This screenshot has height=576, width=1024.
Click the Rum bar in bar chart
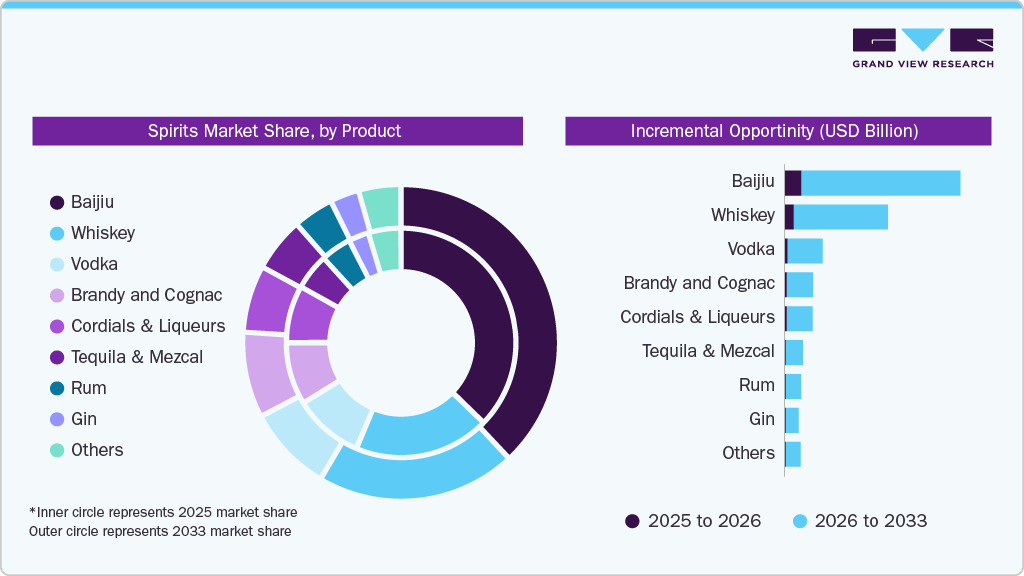[x=793, y=387]
